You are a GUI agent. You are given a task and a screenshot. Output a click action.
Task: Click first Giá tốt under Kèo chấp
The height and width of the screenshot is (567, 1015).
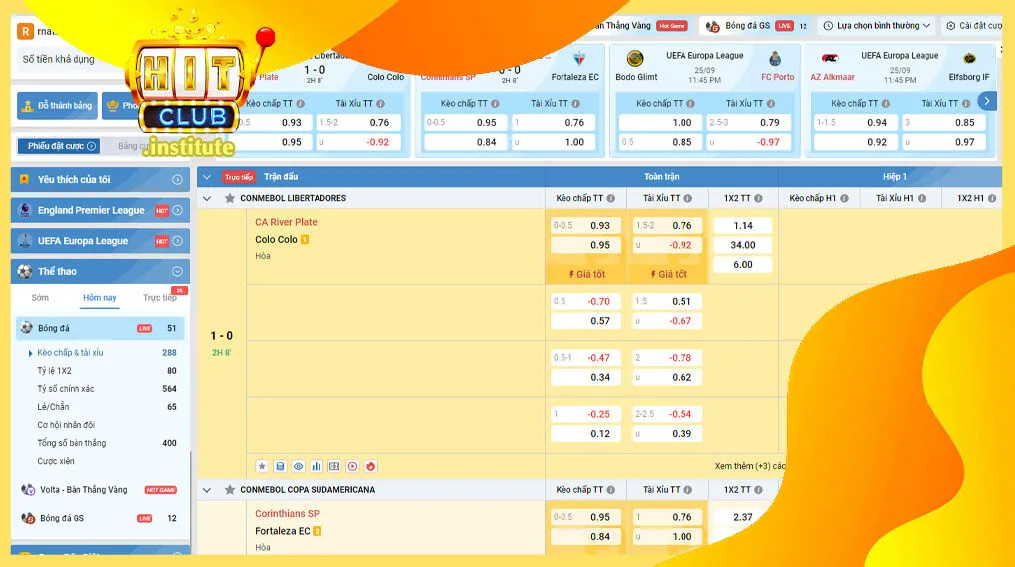(x=586, y=274)
